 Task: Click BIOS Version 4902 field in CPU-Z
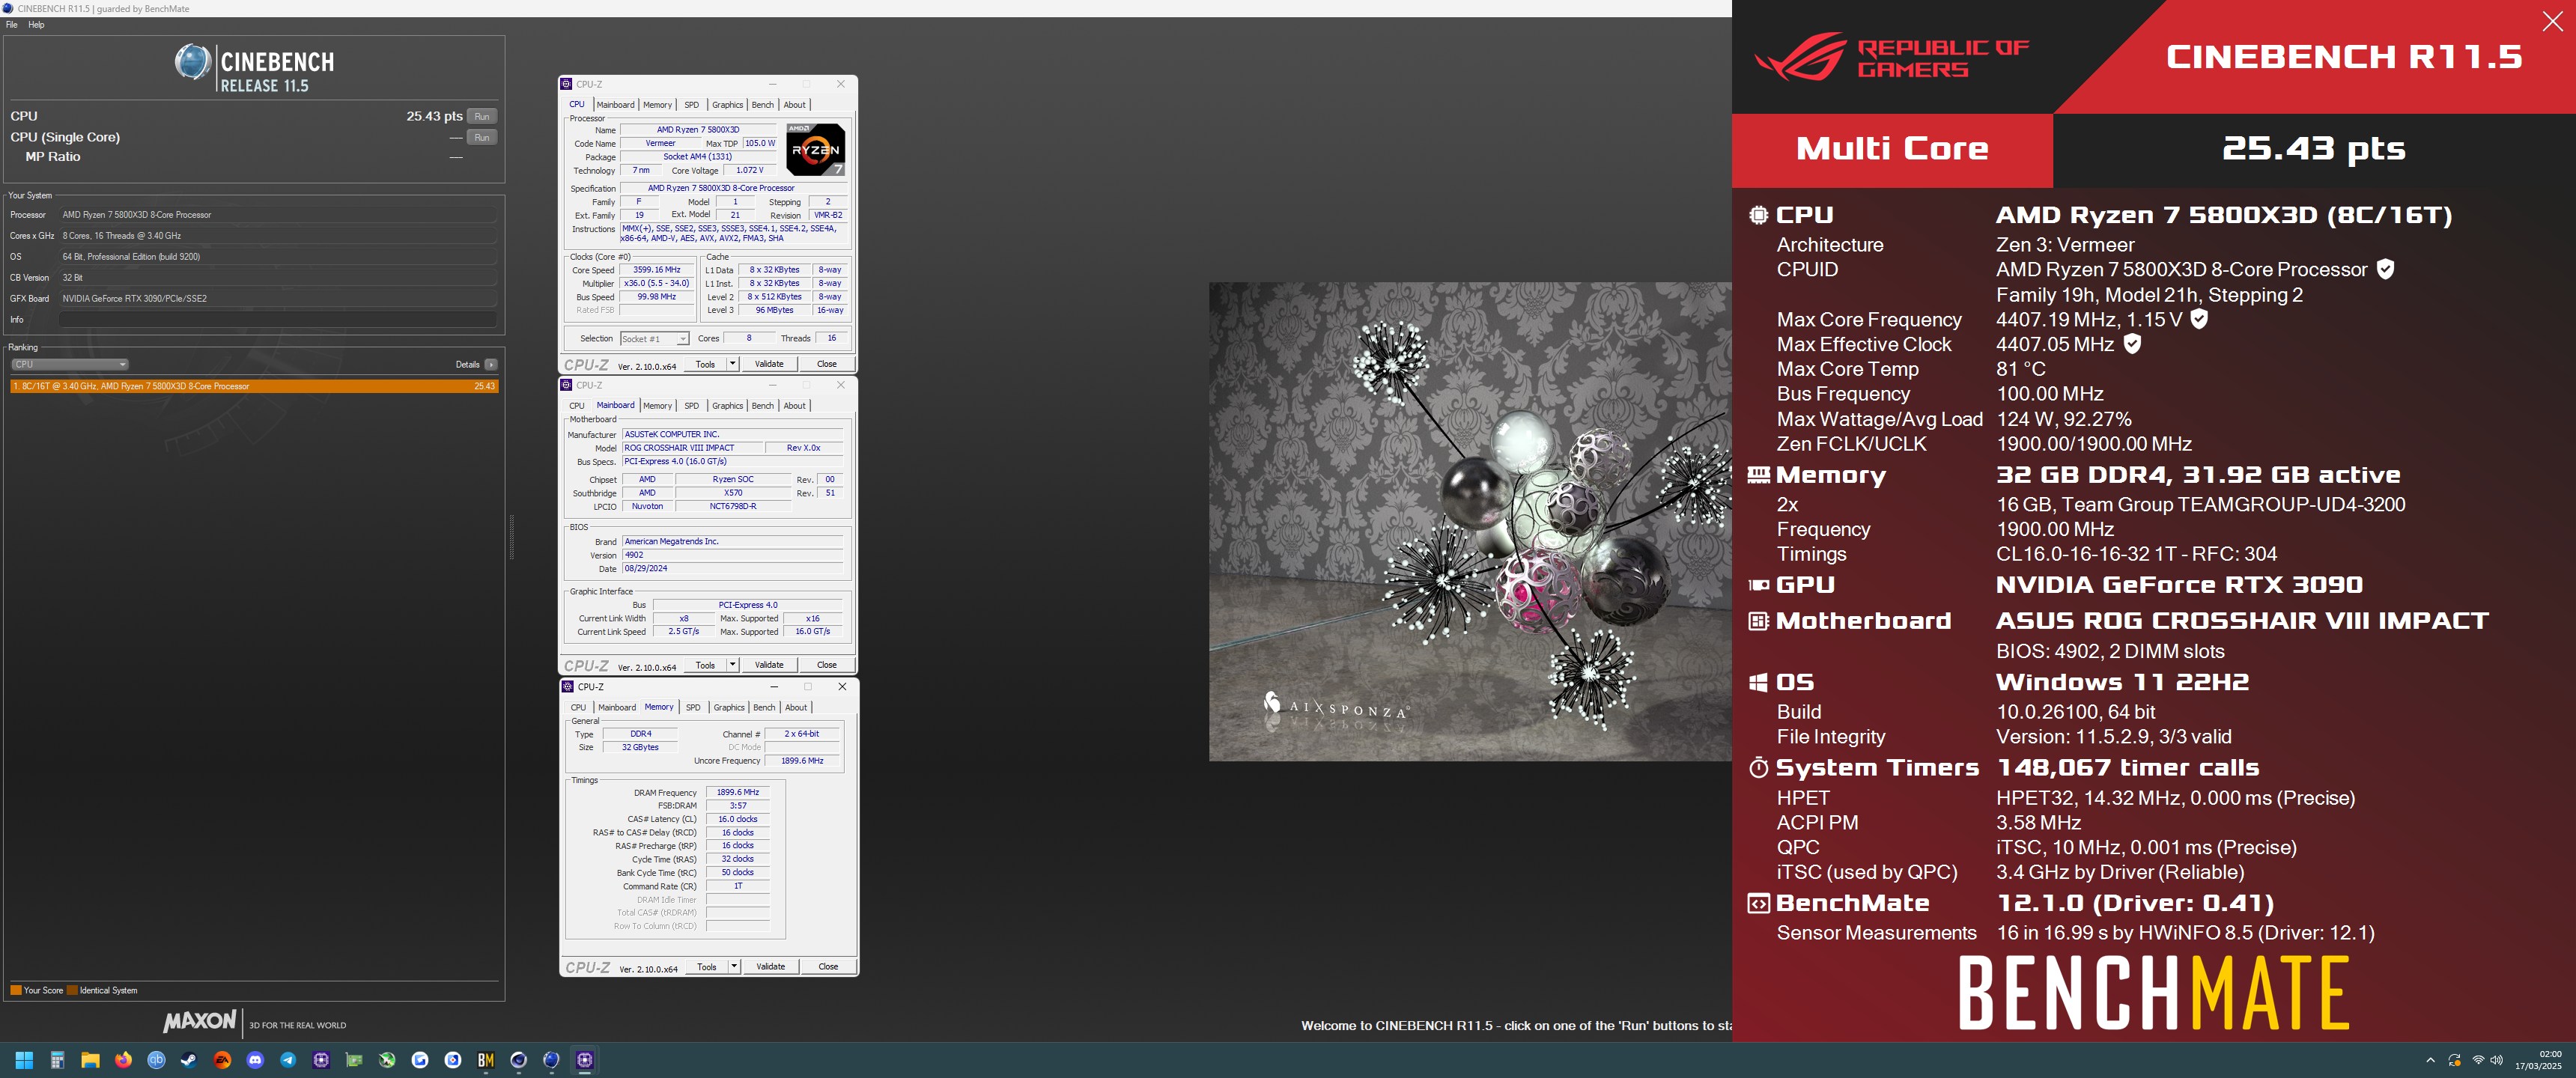(732, 555)
